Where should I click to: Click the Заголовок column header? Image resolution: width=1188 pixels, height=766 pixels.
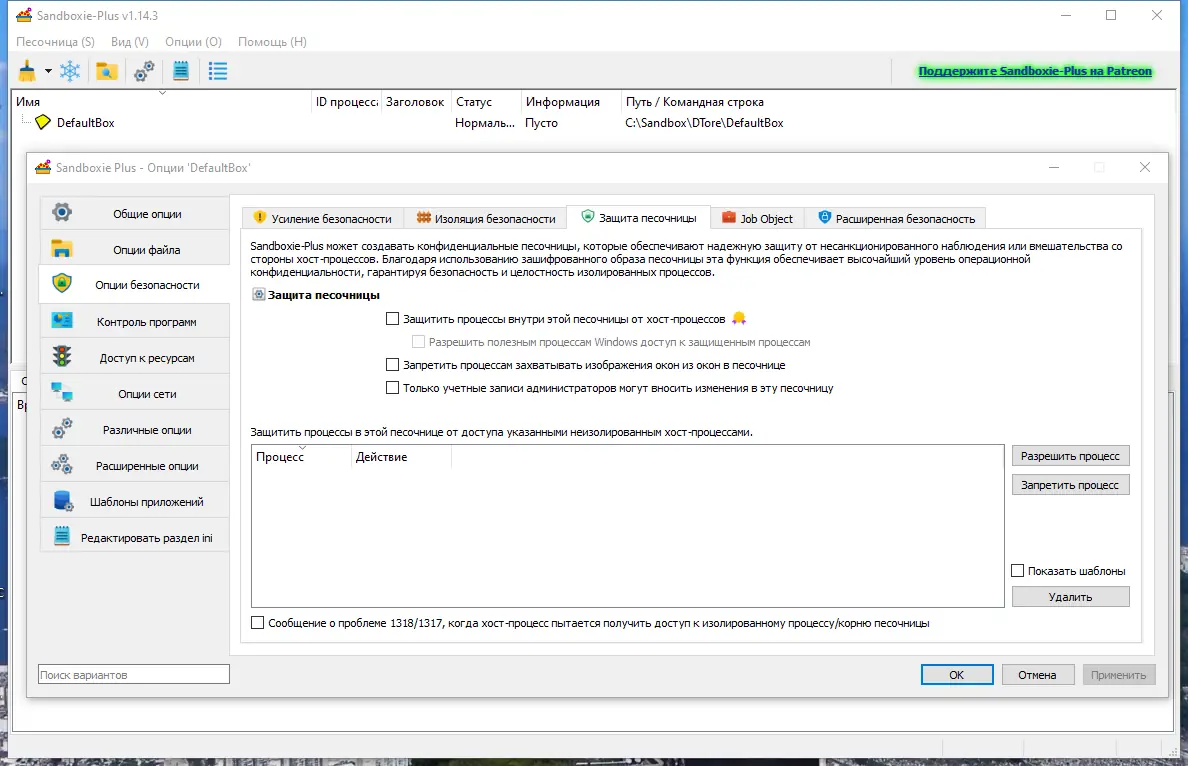(415, 102)
